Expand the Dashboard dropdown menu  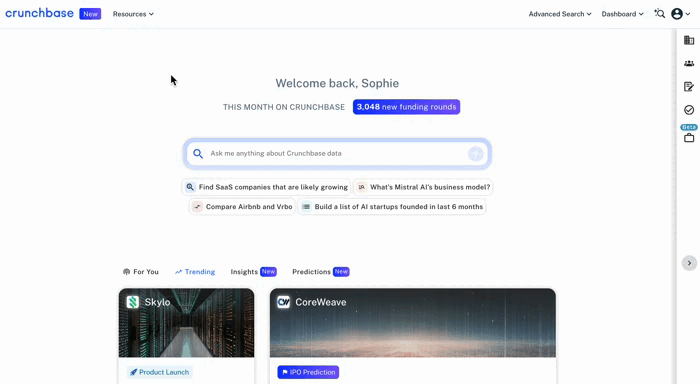click(622, 14)
